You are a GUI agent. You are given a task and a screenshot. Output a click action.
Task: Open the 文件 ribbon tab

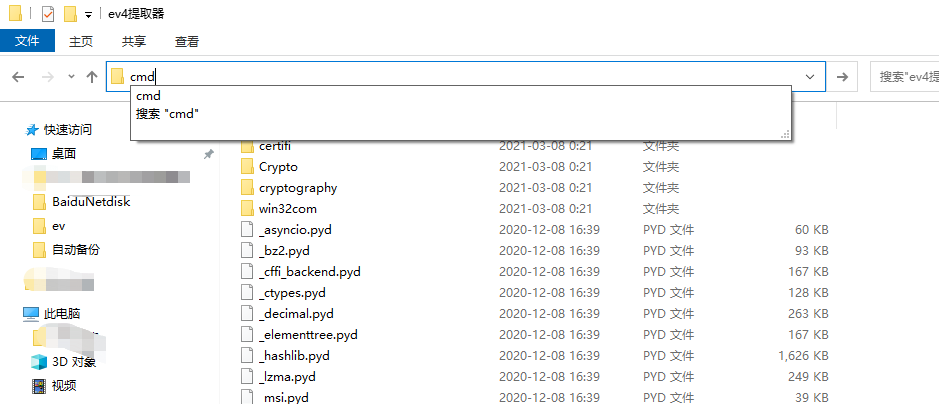pyautogui.click(x=27, y=41)
